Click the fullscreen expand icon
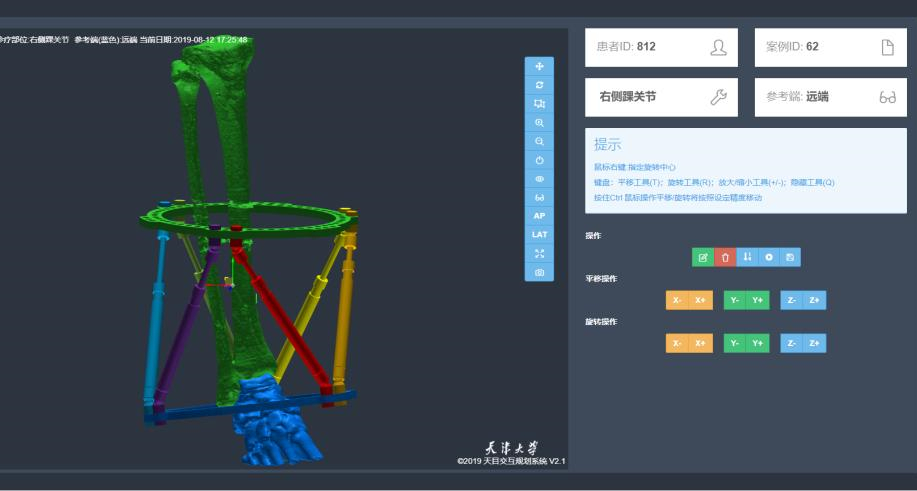This screenshot has width=917, height=491. tap(539, 254)
